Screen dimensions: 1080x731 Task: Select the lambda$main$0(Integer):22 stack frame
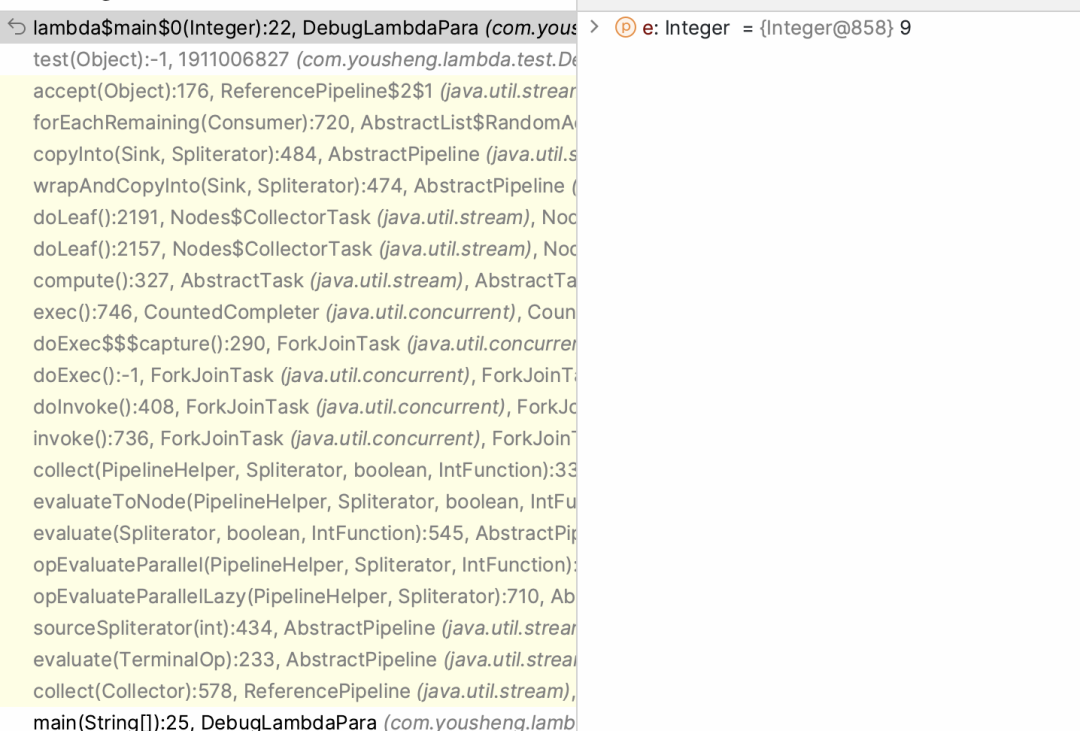(x=288, y=28)
